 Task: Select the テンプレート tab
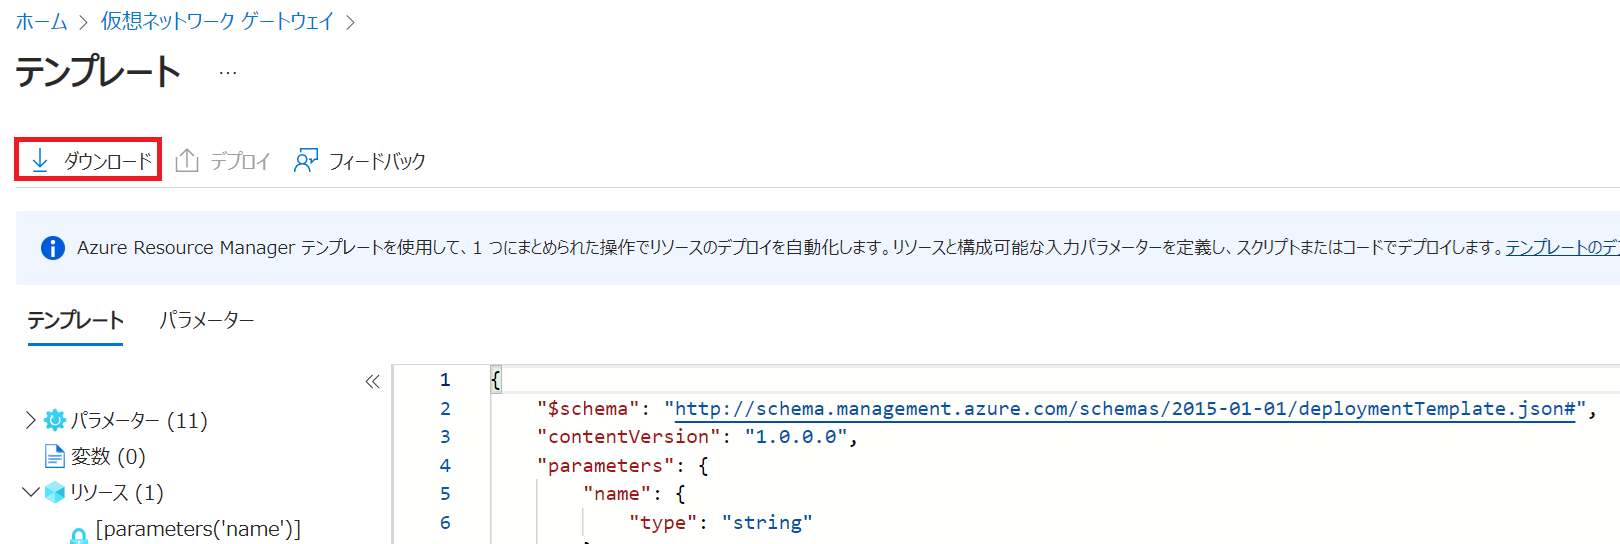[75, 320]
